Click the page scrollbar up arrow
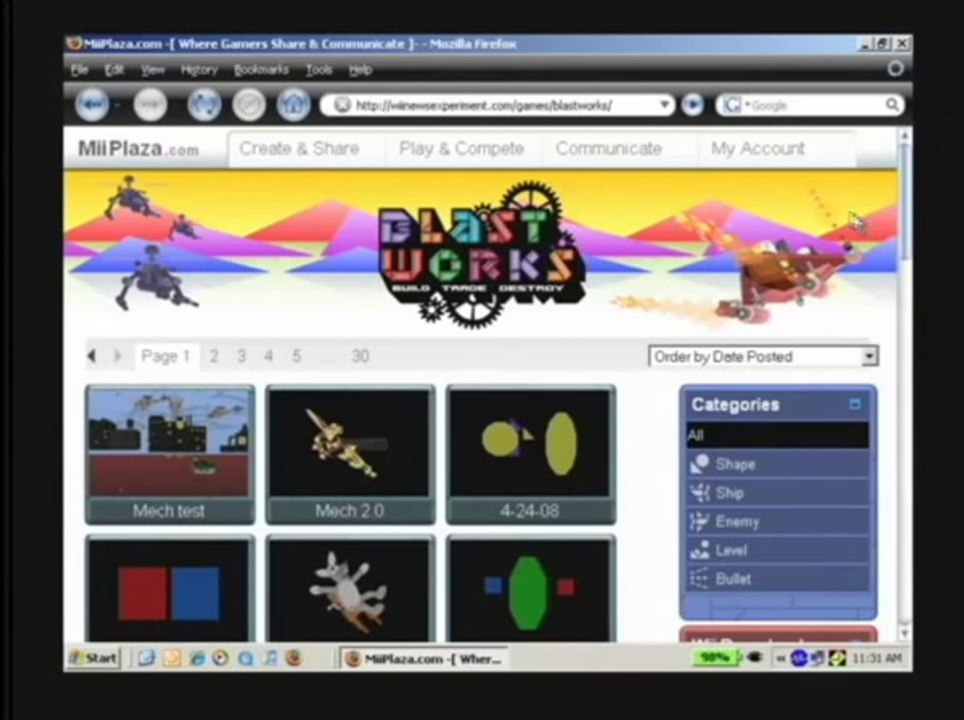The height and width of the screenshot is (720, 964). [904, 135]
